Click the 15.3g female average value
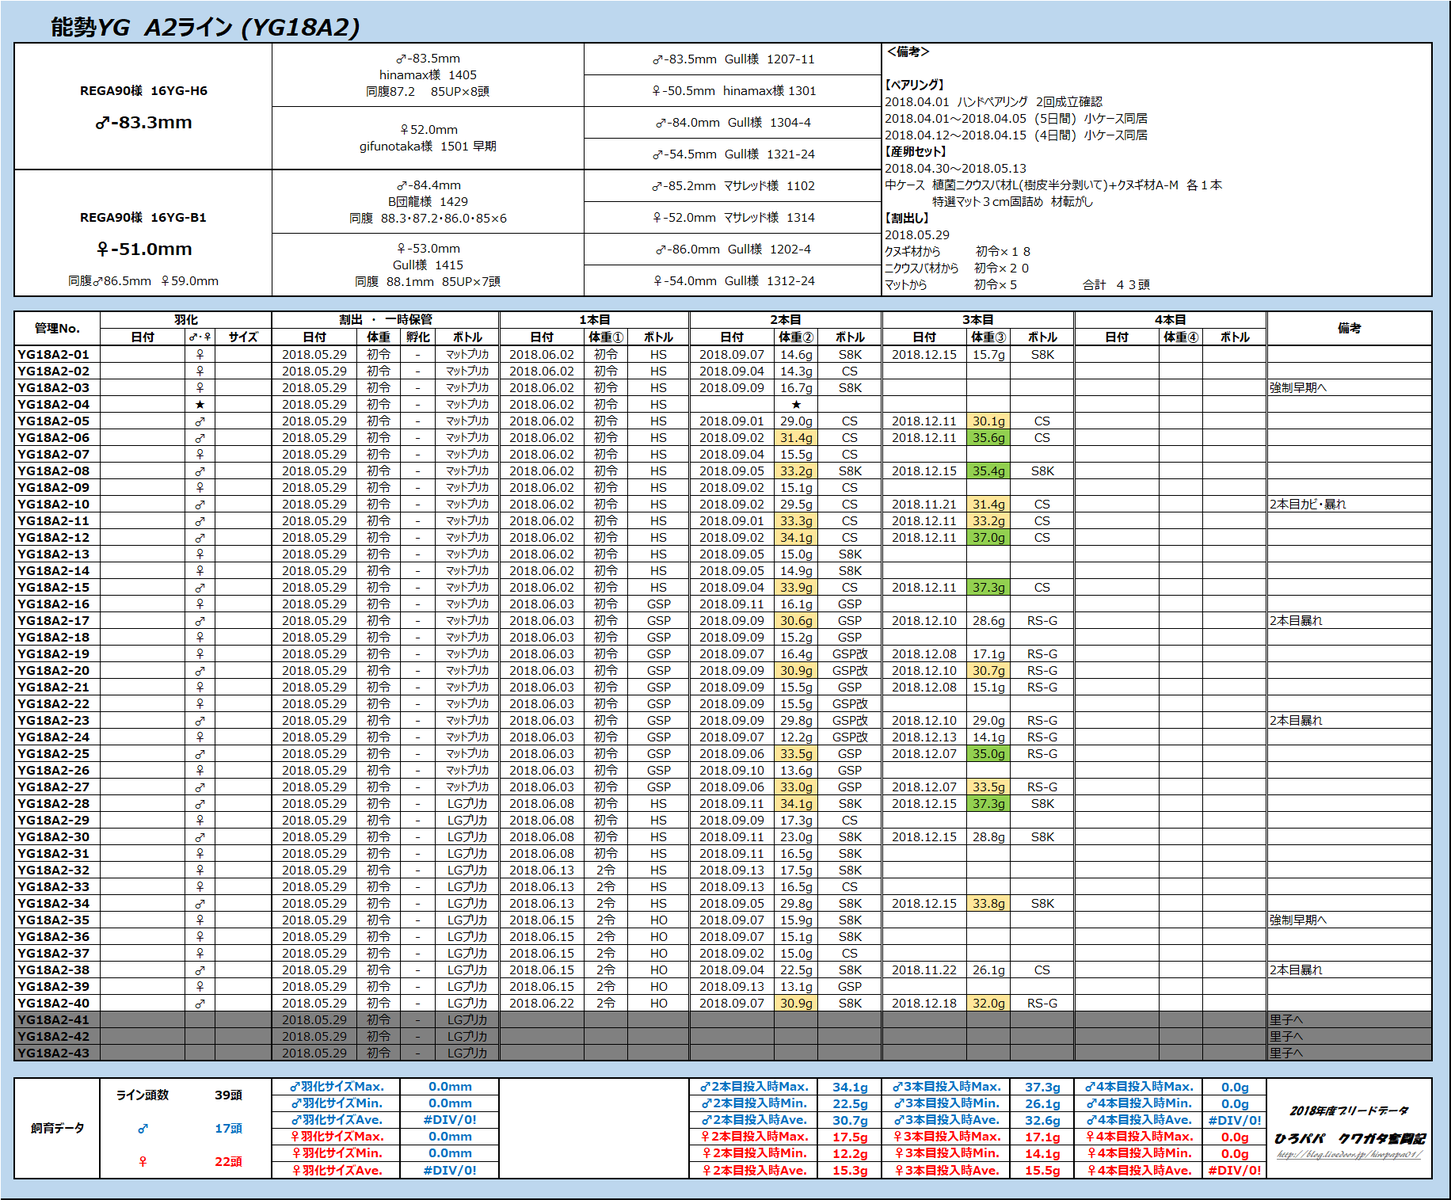 pyautogui.click(x=850, y=1170)
